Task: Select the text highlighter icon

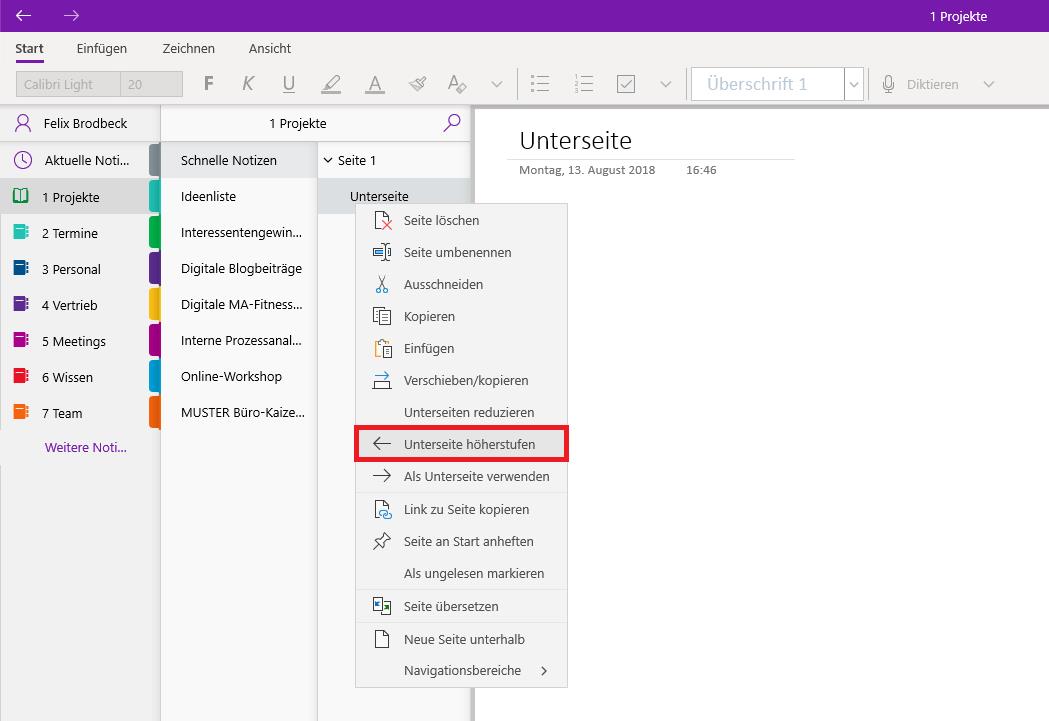Action: click(331, 84)
